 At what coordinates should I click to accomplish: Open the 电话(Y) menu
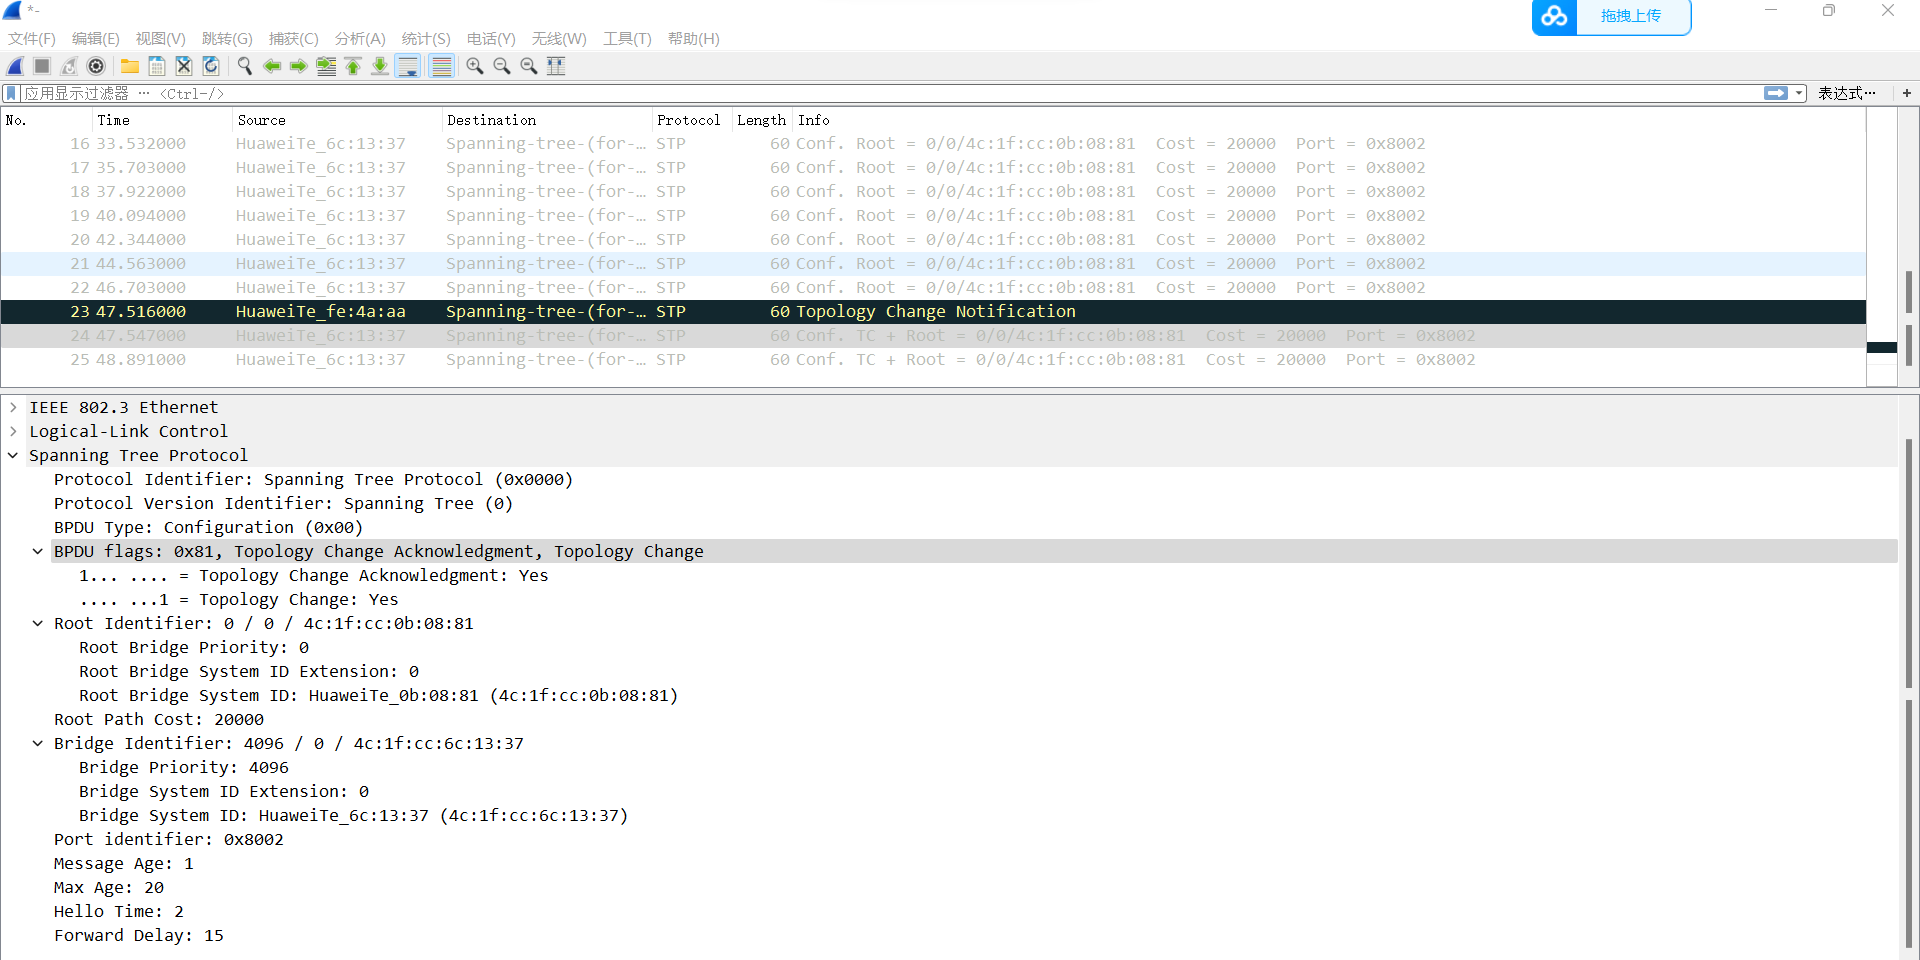pos(491,39)
